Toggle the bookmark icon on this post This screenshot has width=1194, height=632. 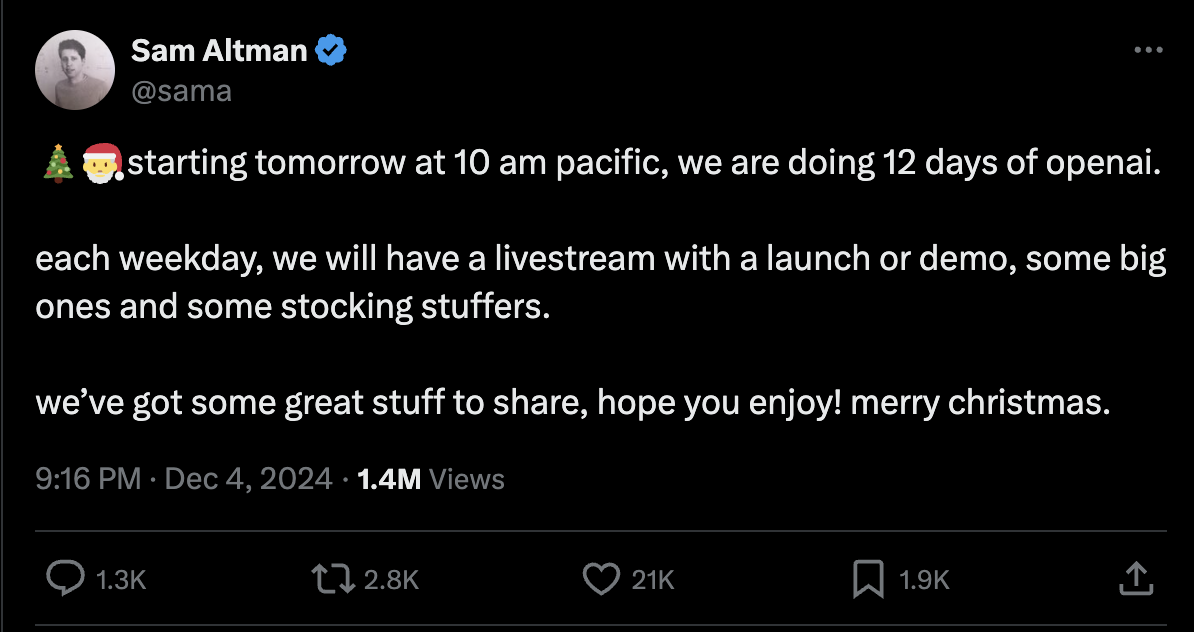[x=866, y=577]
